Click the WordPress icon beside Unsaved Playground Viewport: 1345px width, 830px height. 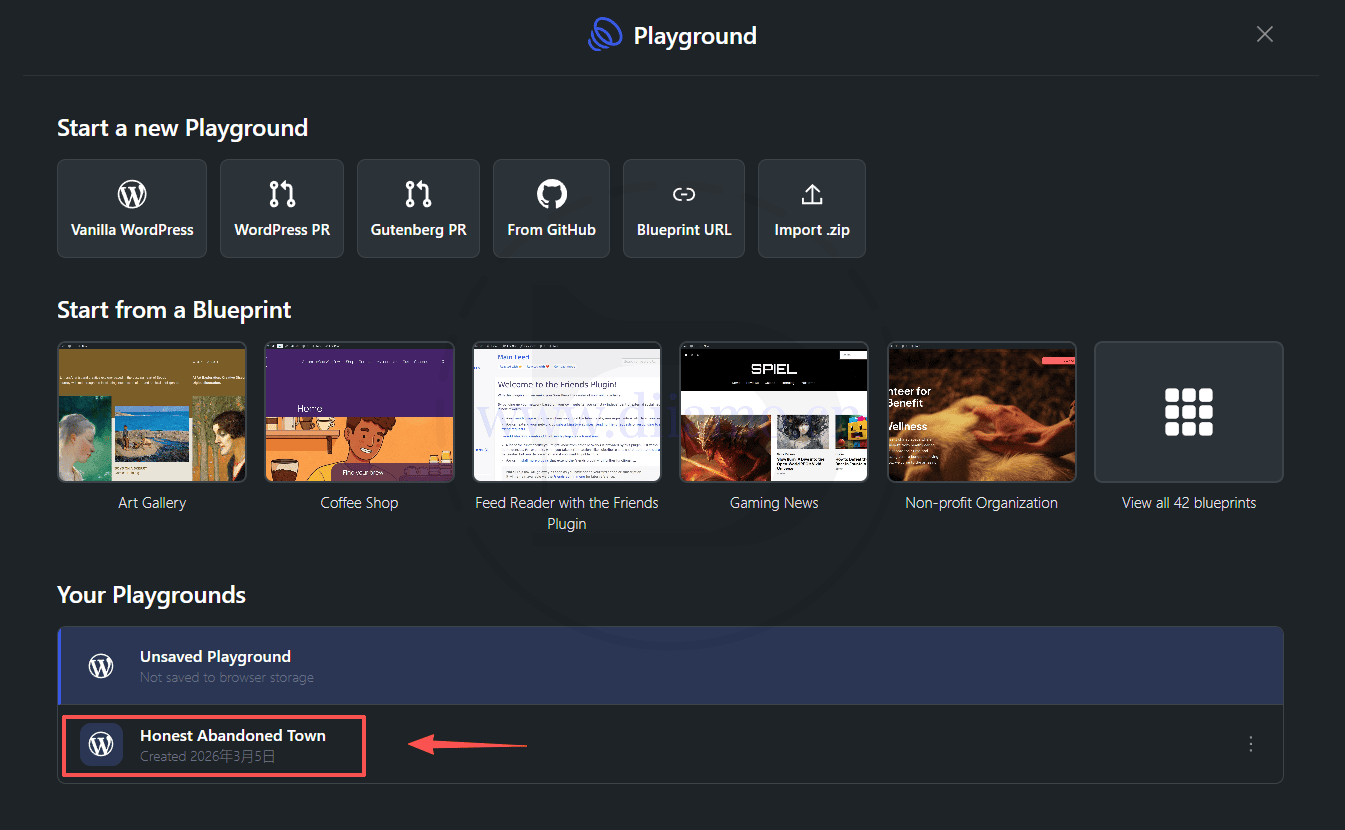101,666
